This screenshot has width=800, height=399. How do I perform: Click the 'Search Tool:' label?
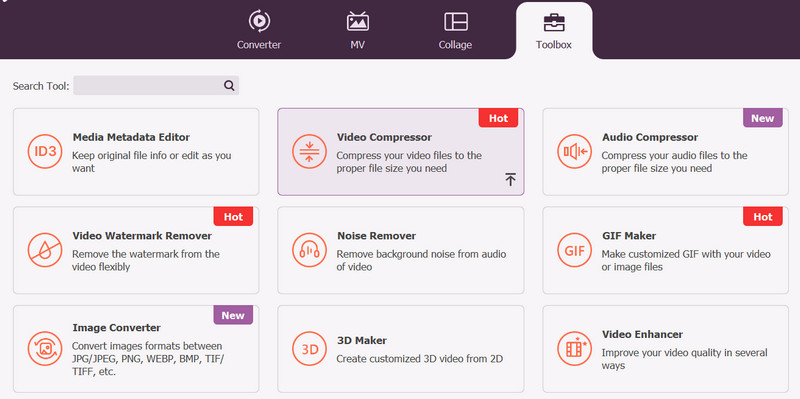pyautogui.click(x=41, y=86)
